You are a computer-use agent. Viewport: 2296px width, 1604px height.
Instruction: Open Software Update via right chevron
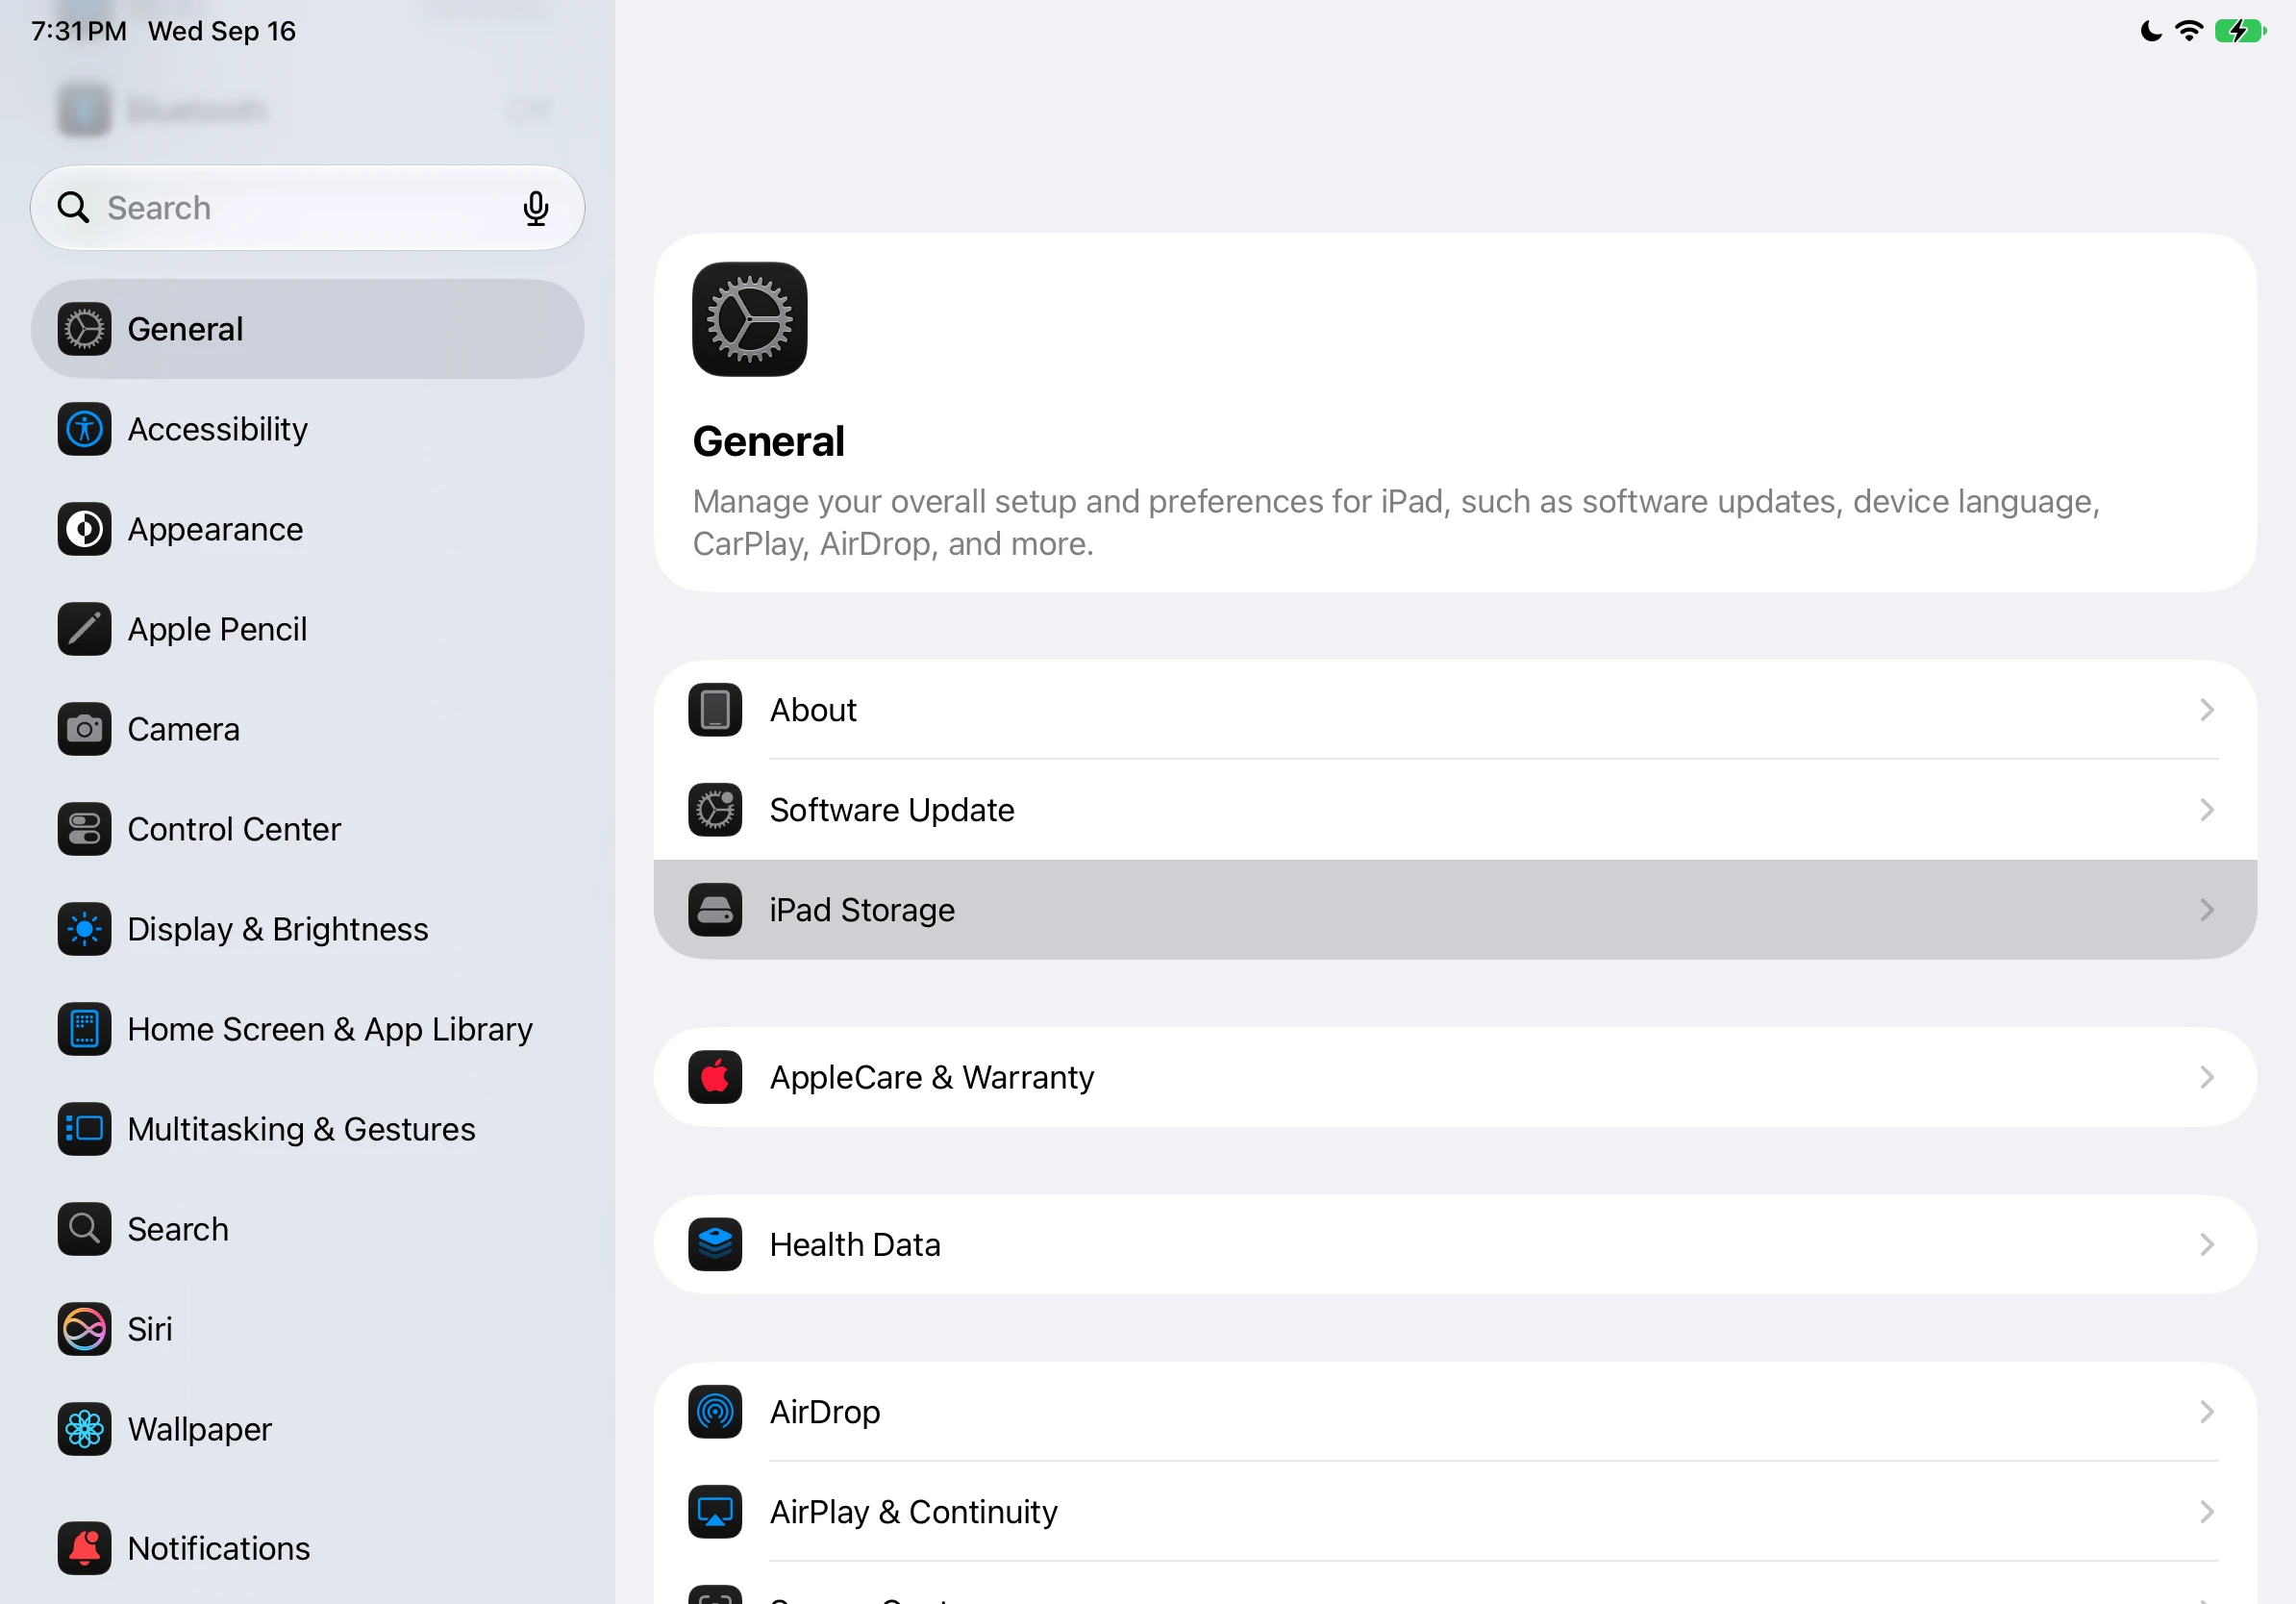pyautogui.click(x=2207, y=810)
